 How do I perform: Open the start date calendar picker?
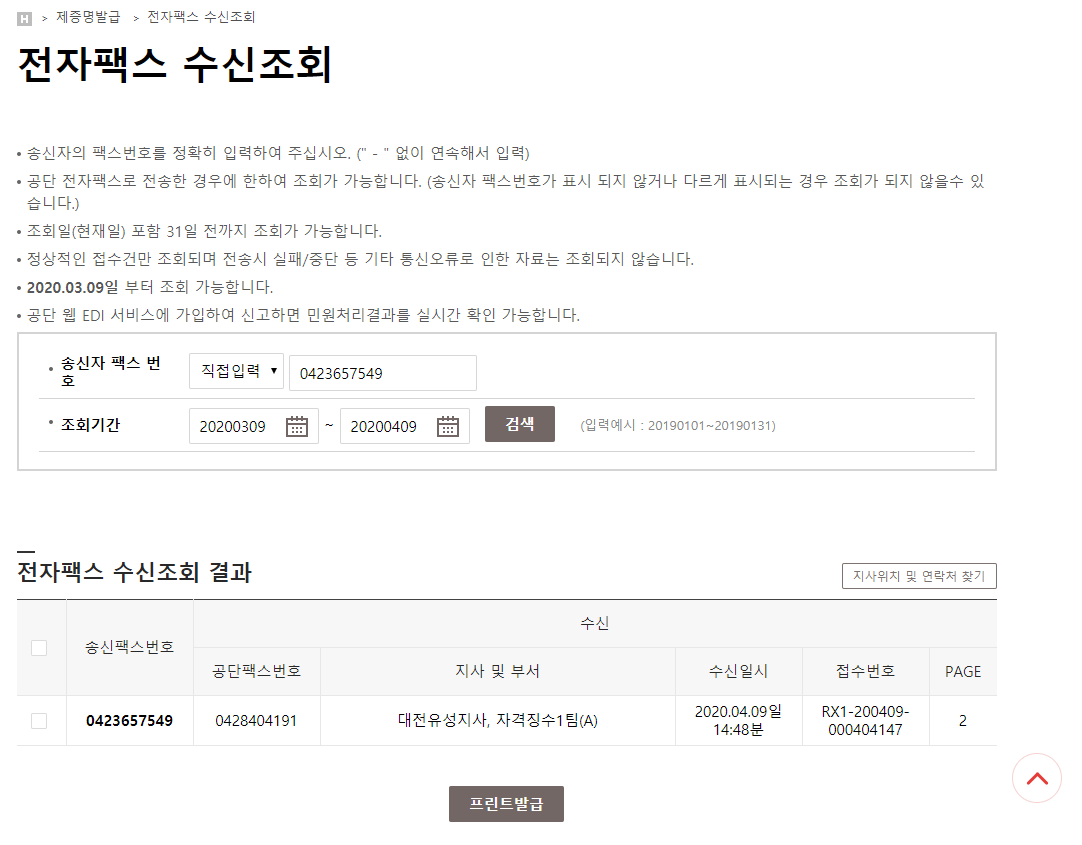297,426
